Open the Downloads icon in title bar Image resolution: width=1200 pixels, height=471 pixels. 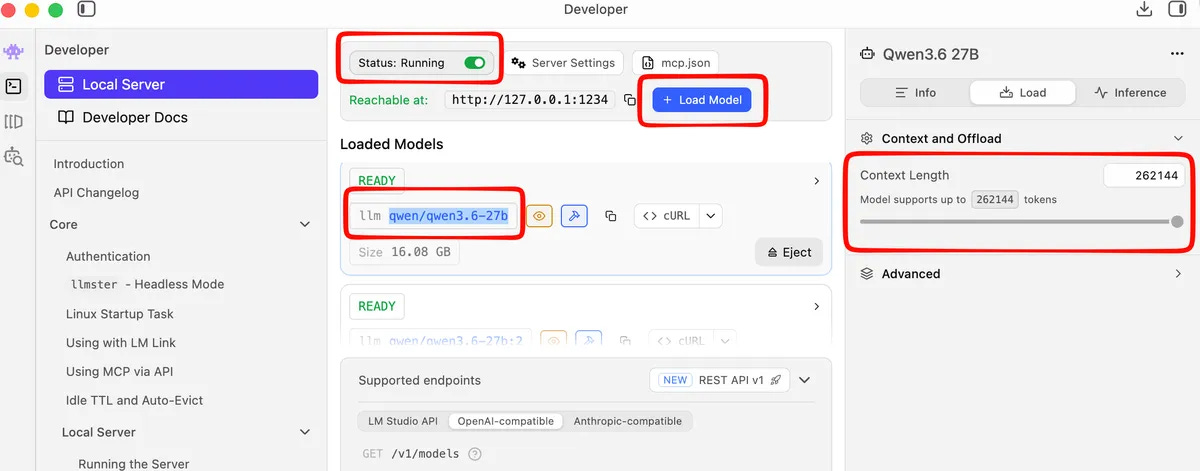coord(1145,10)
